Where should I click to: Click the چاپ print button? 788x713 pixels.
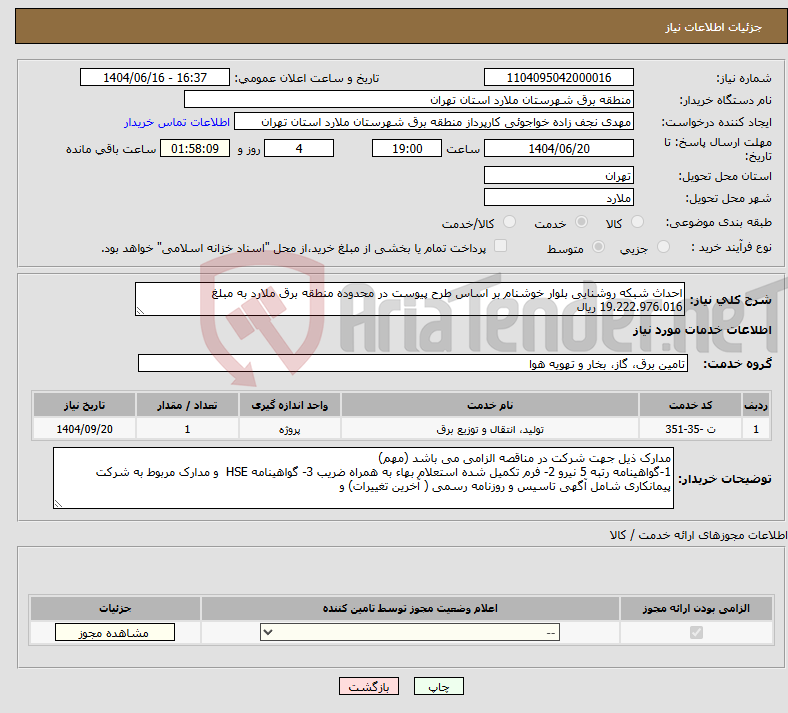(439, 686)
